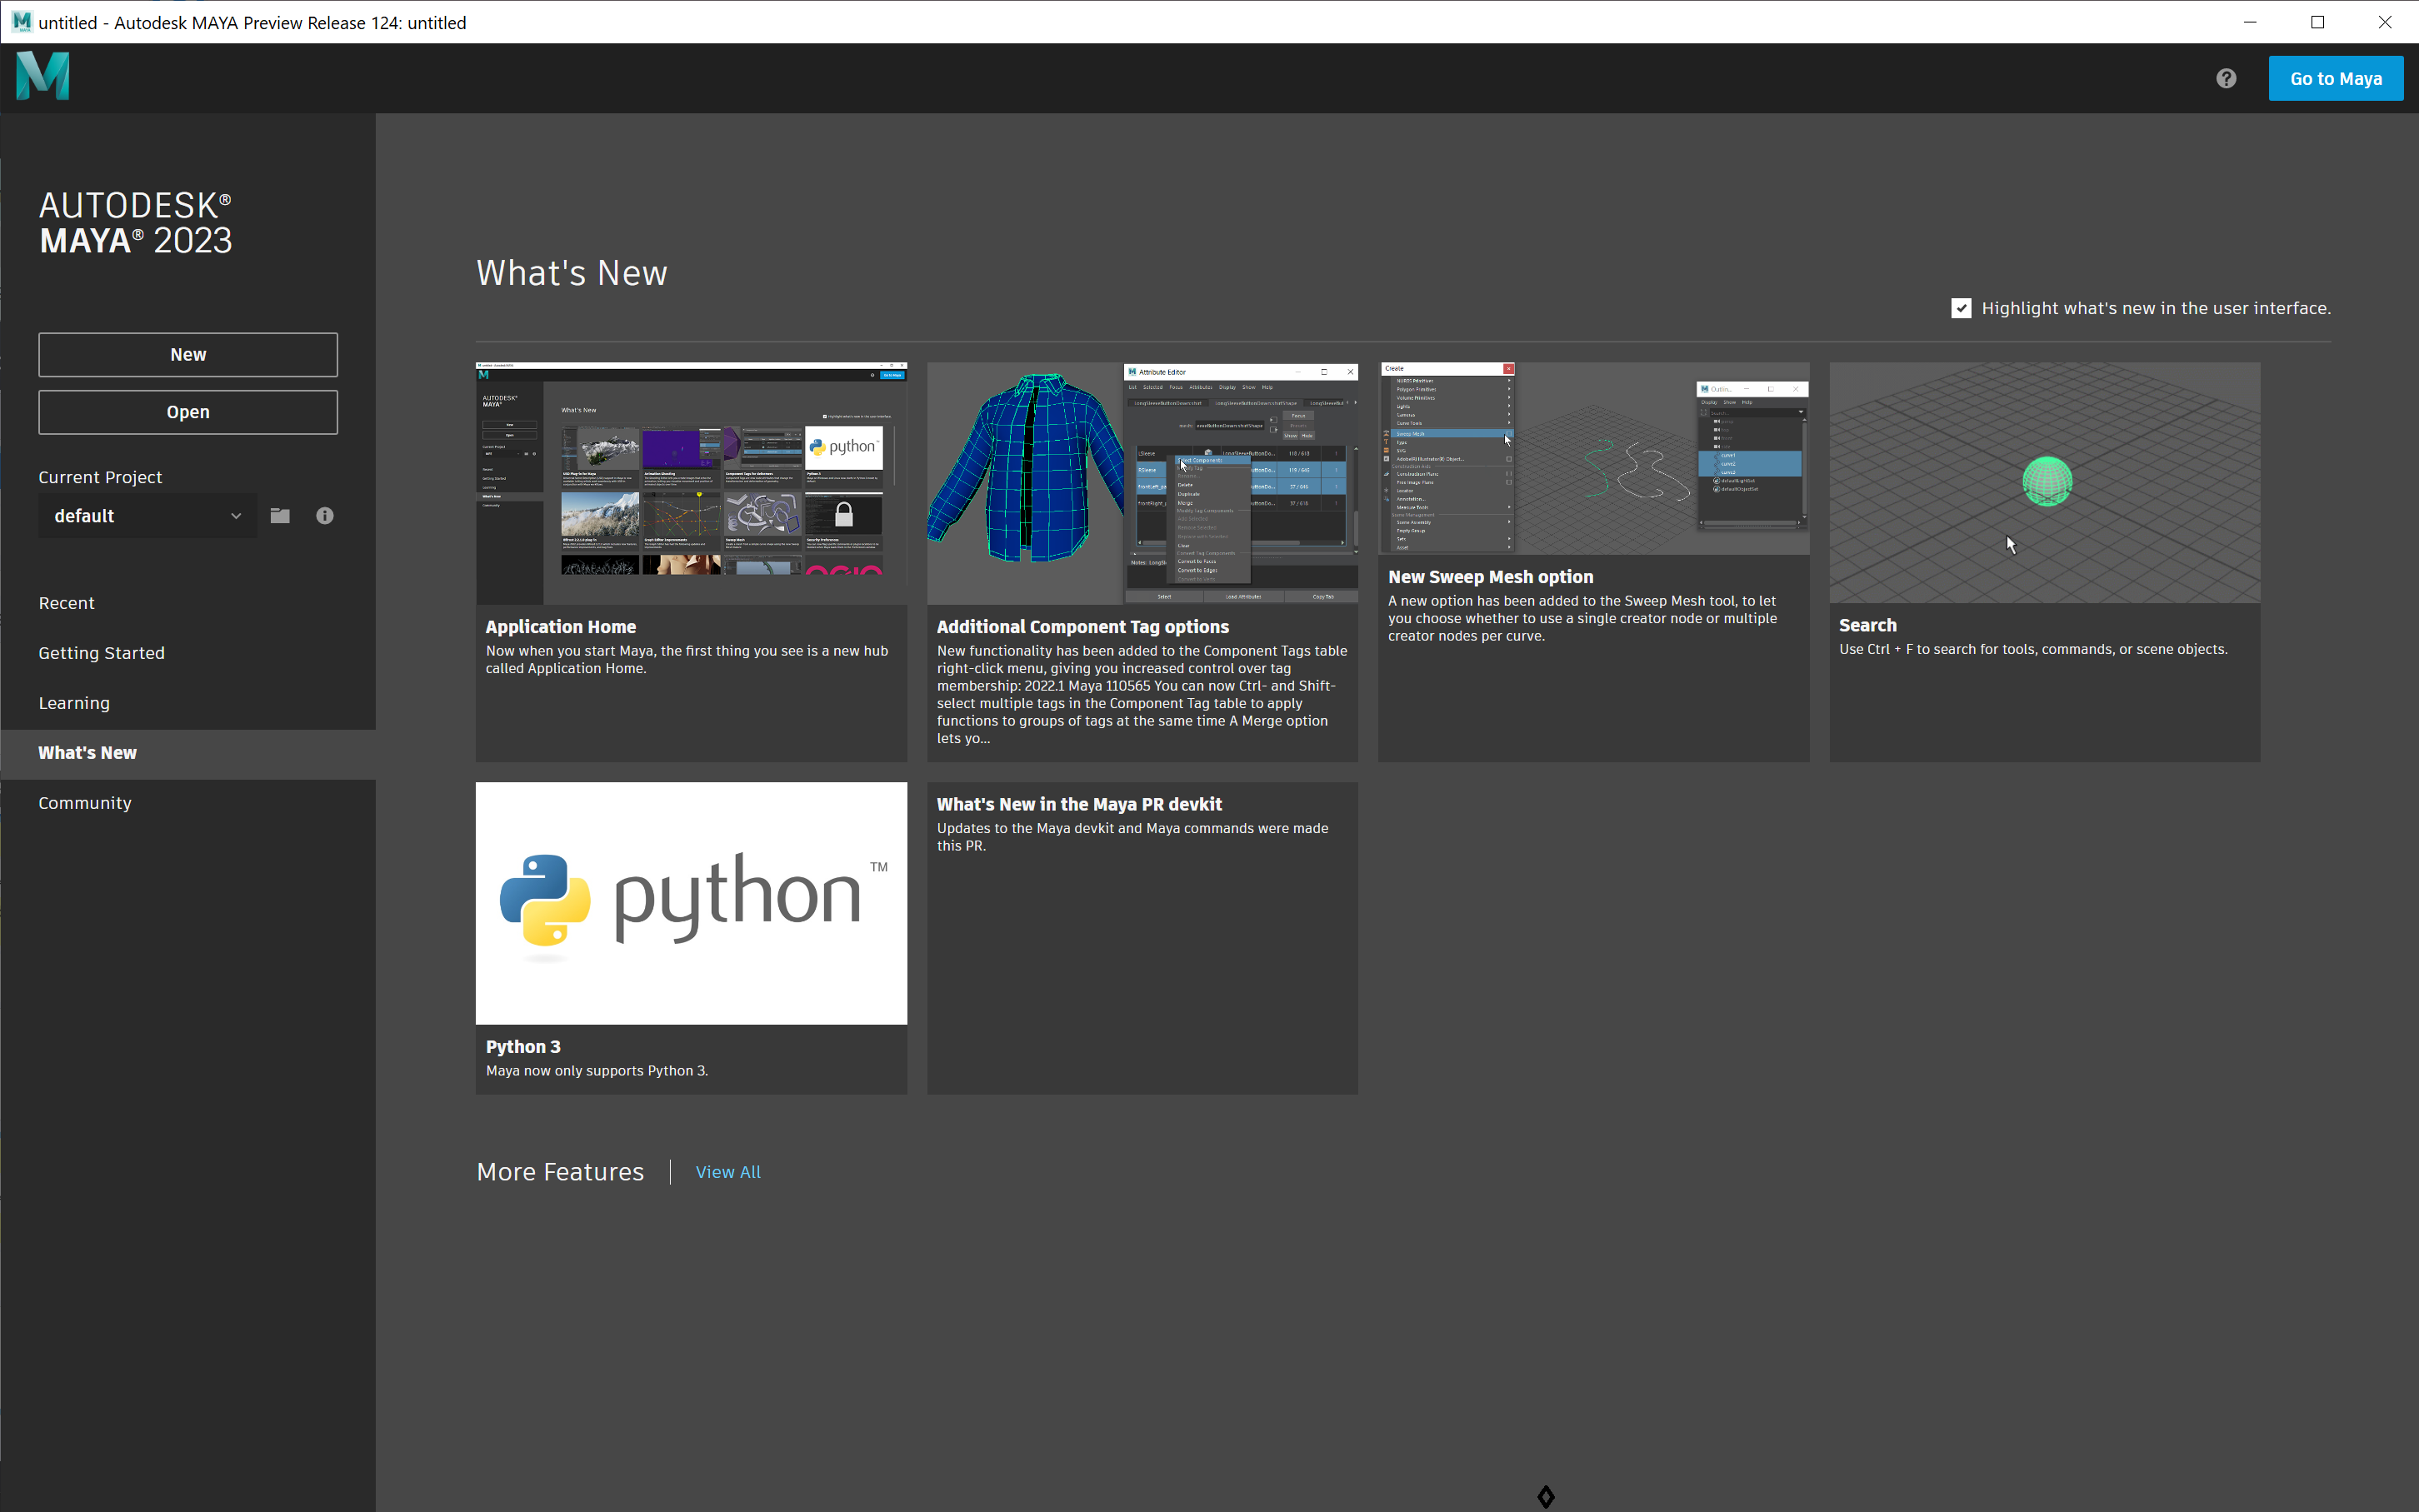Viewport: 2419px width, 1512px height.
Task: Click the project info icon
Action: [325, 516]
